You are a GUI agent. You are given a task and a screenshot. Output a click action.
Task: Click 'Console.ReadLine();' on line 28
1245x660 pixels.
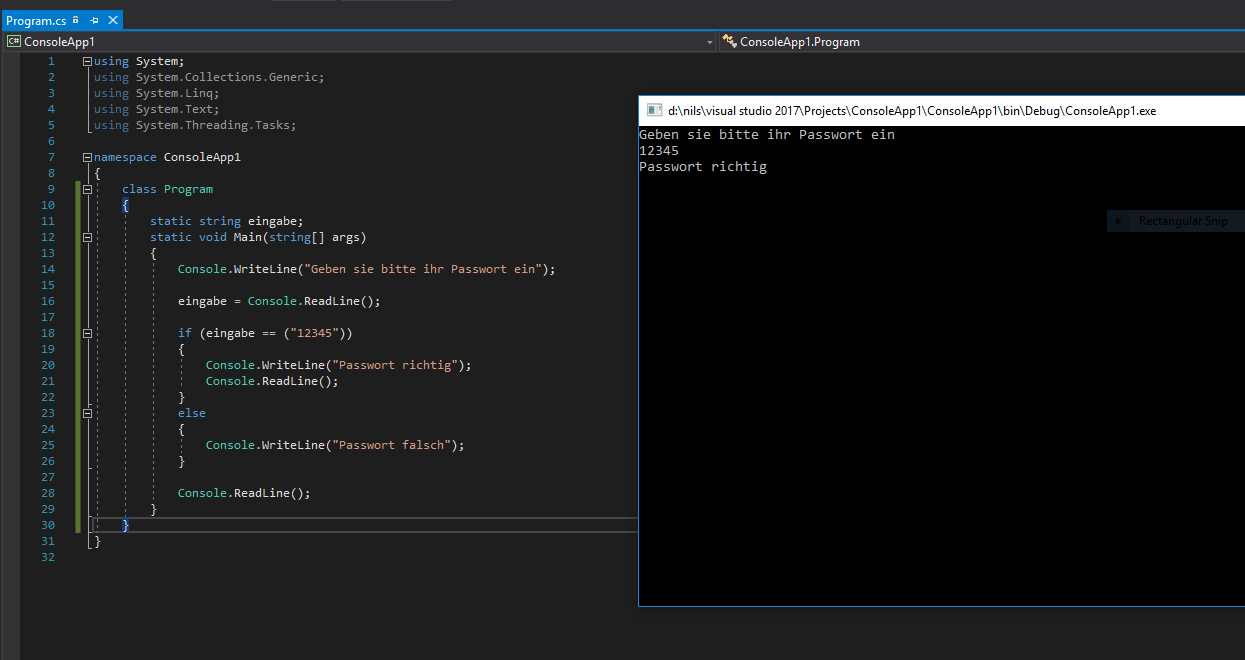point(244,493)
